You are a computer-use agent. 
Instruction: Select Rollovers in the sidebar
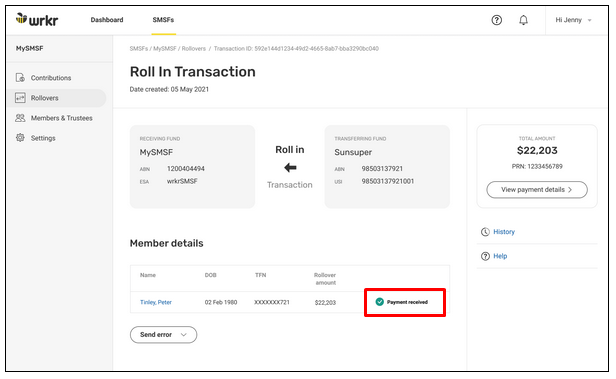[x=44, y=98]
